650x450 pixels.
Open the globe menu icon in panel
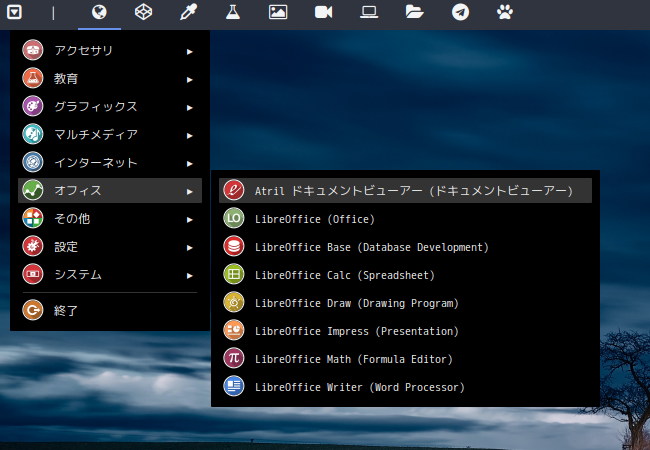click(99, 12)
